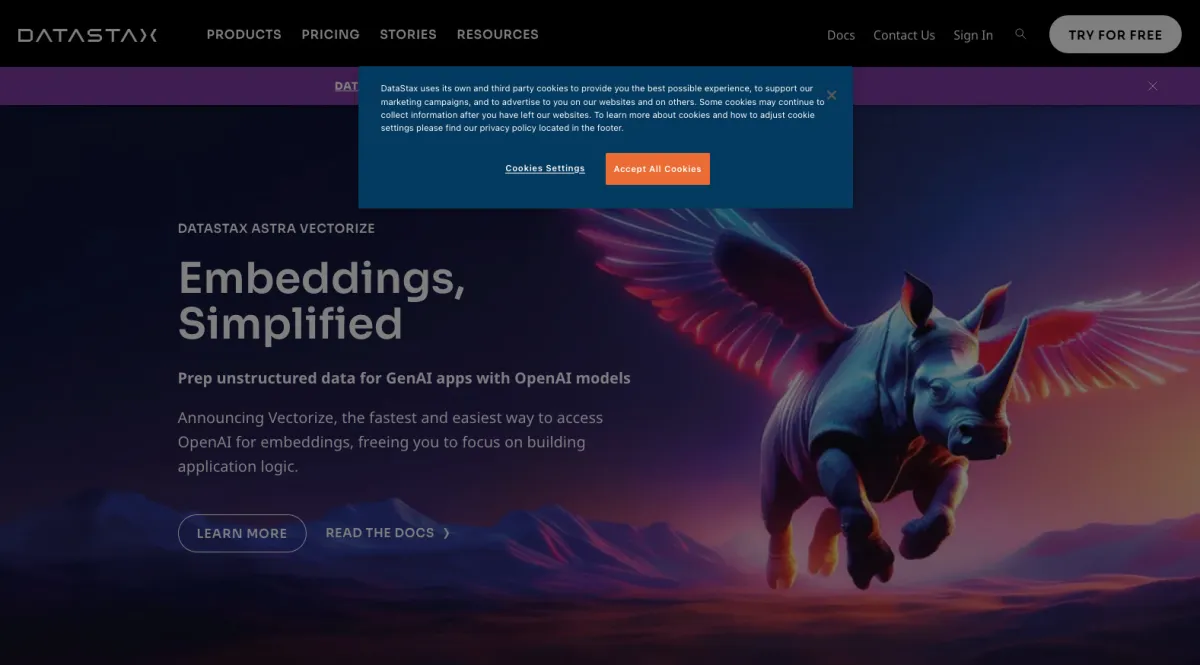Close the cookie notice with X
This screenshot has height=665, width=1200.
(831, 95)
